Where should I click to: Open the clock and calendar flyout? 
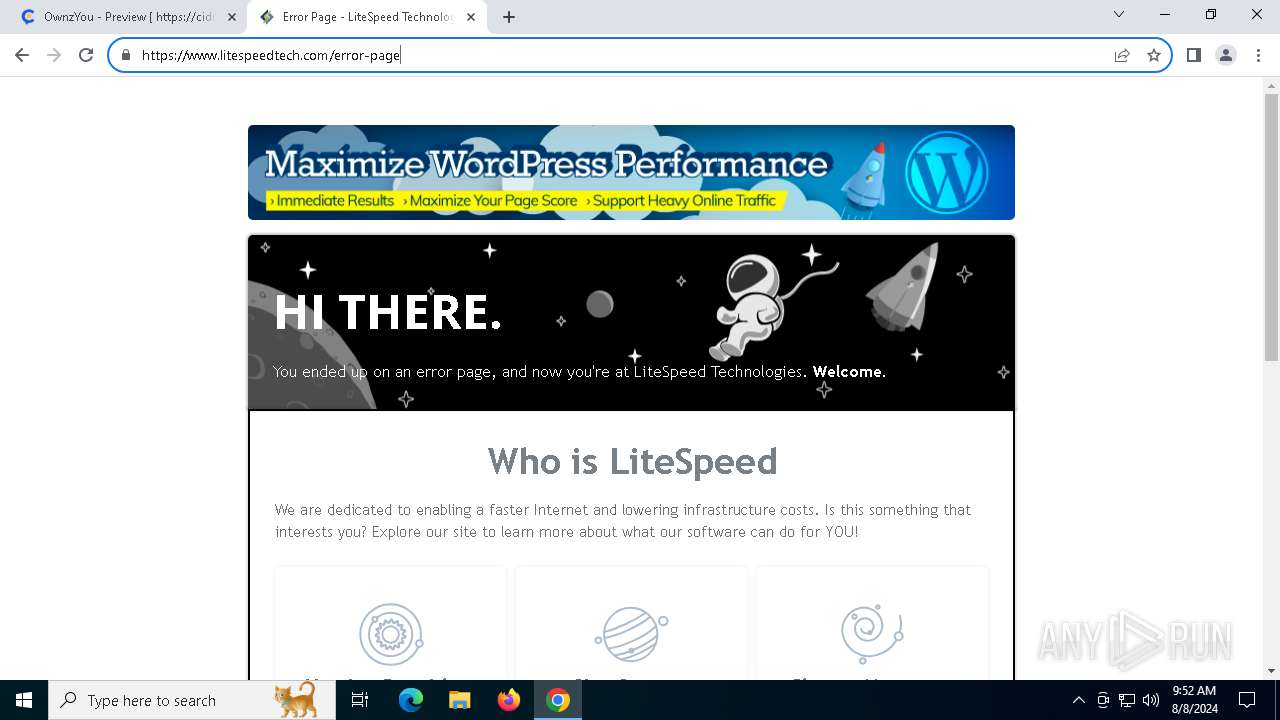click(x=1194, y=700)
